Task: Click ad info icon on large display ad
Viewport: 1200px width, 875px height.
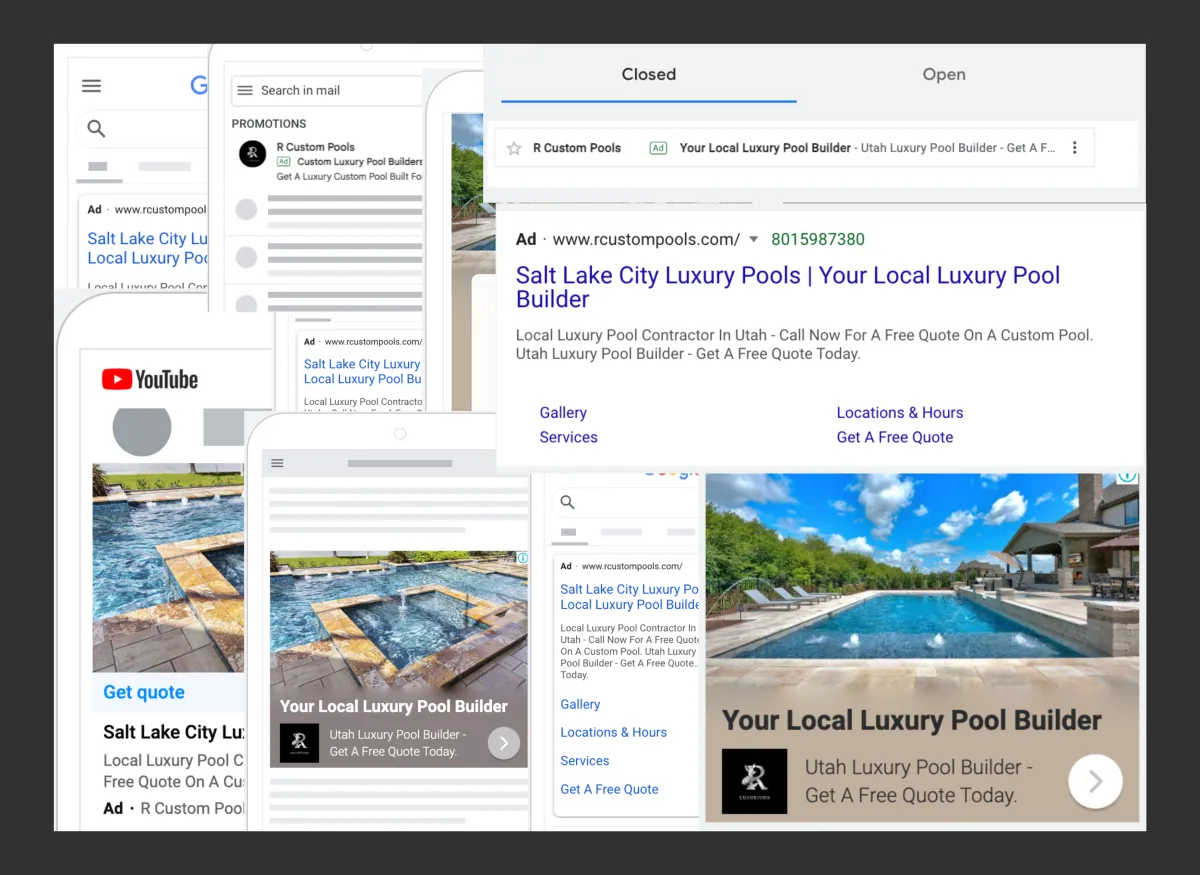Action: tap(1128, 476)
